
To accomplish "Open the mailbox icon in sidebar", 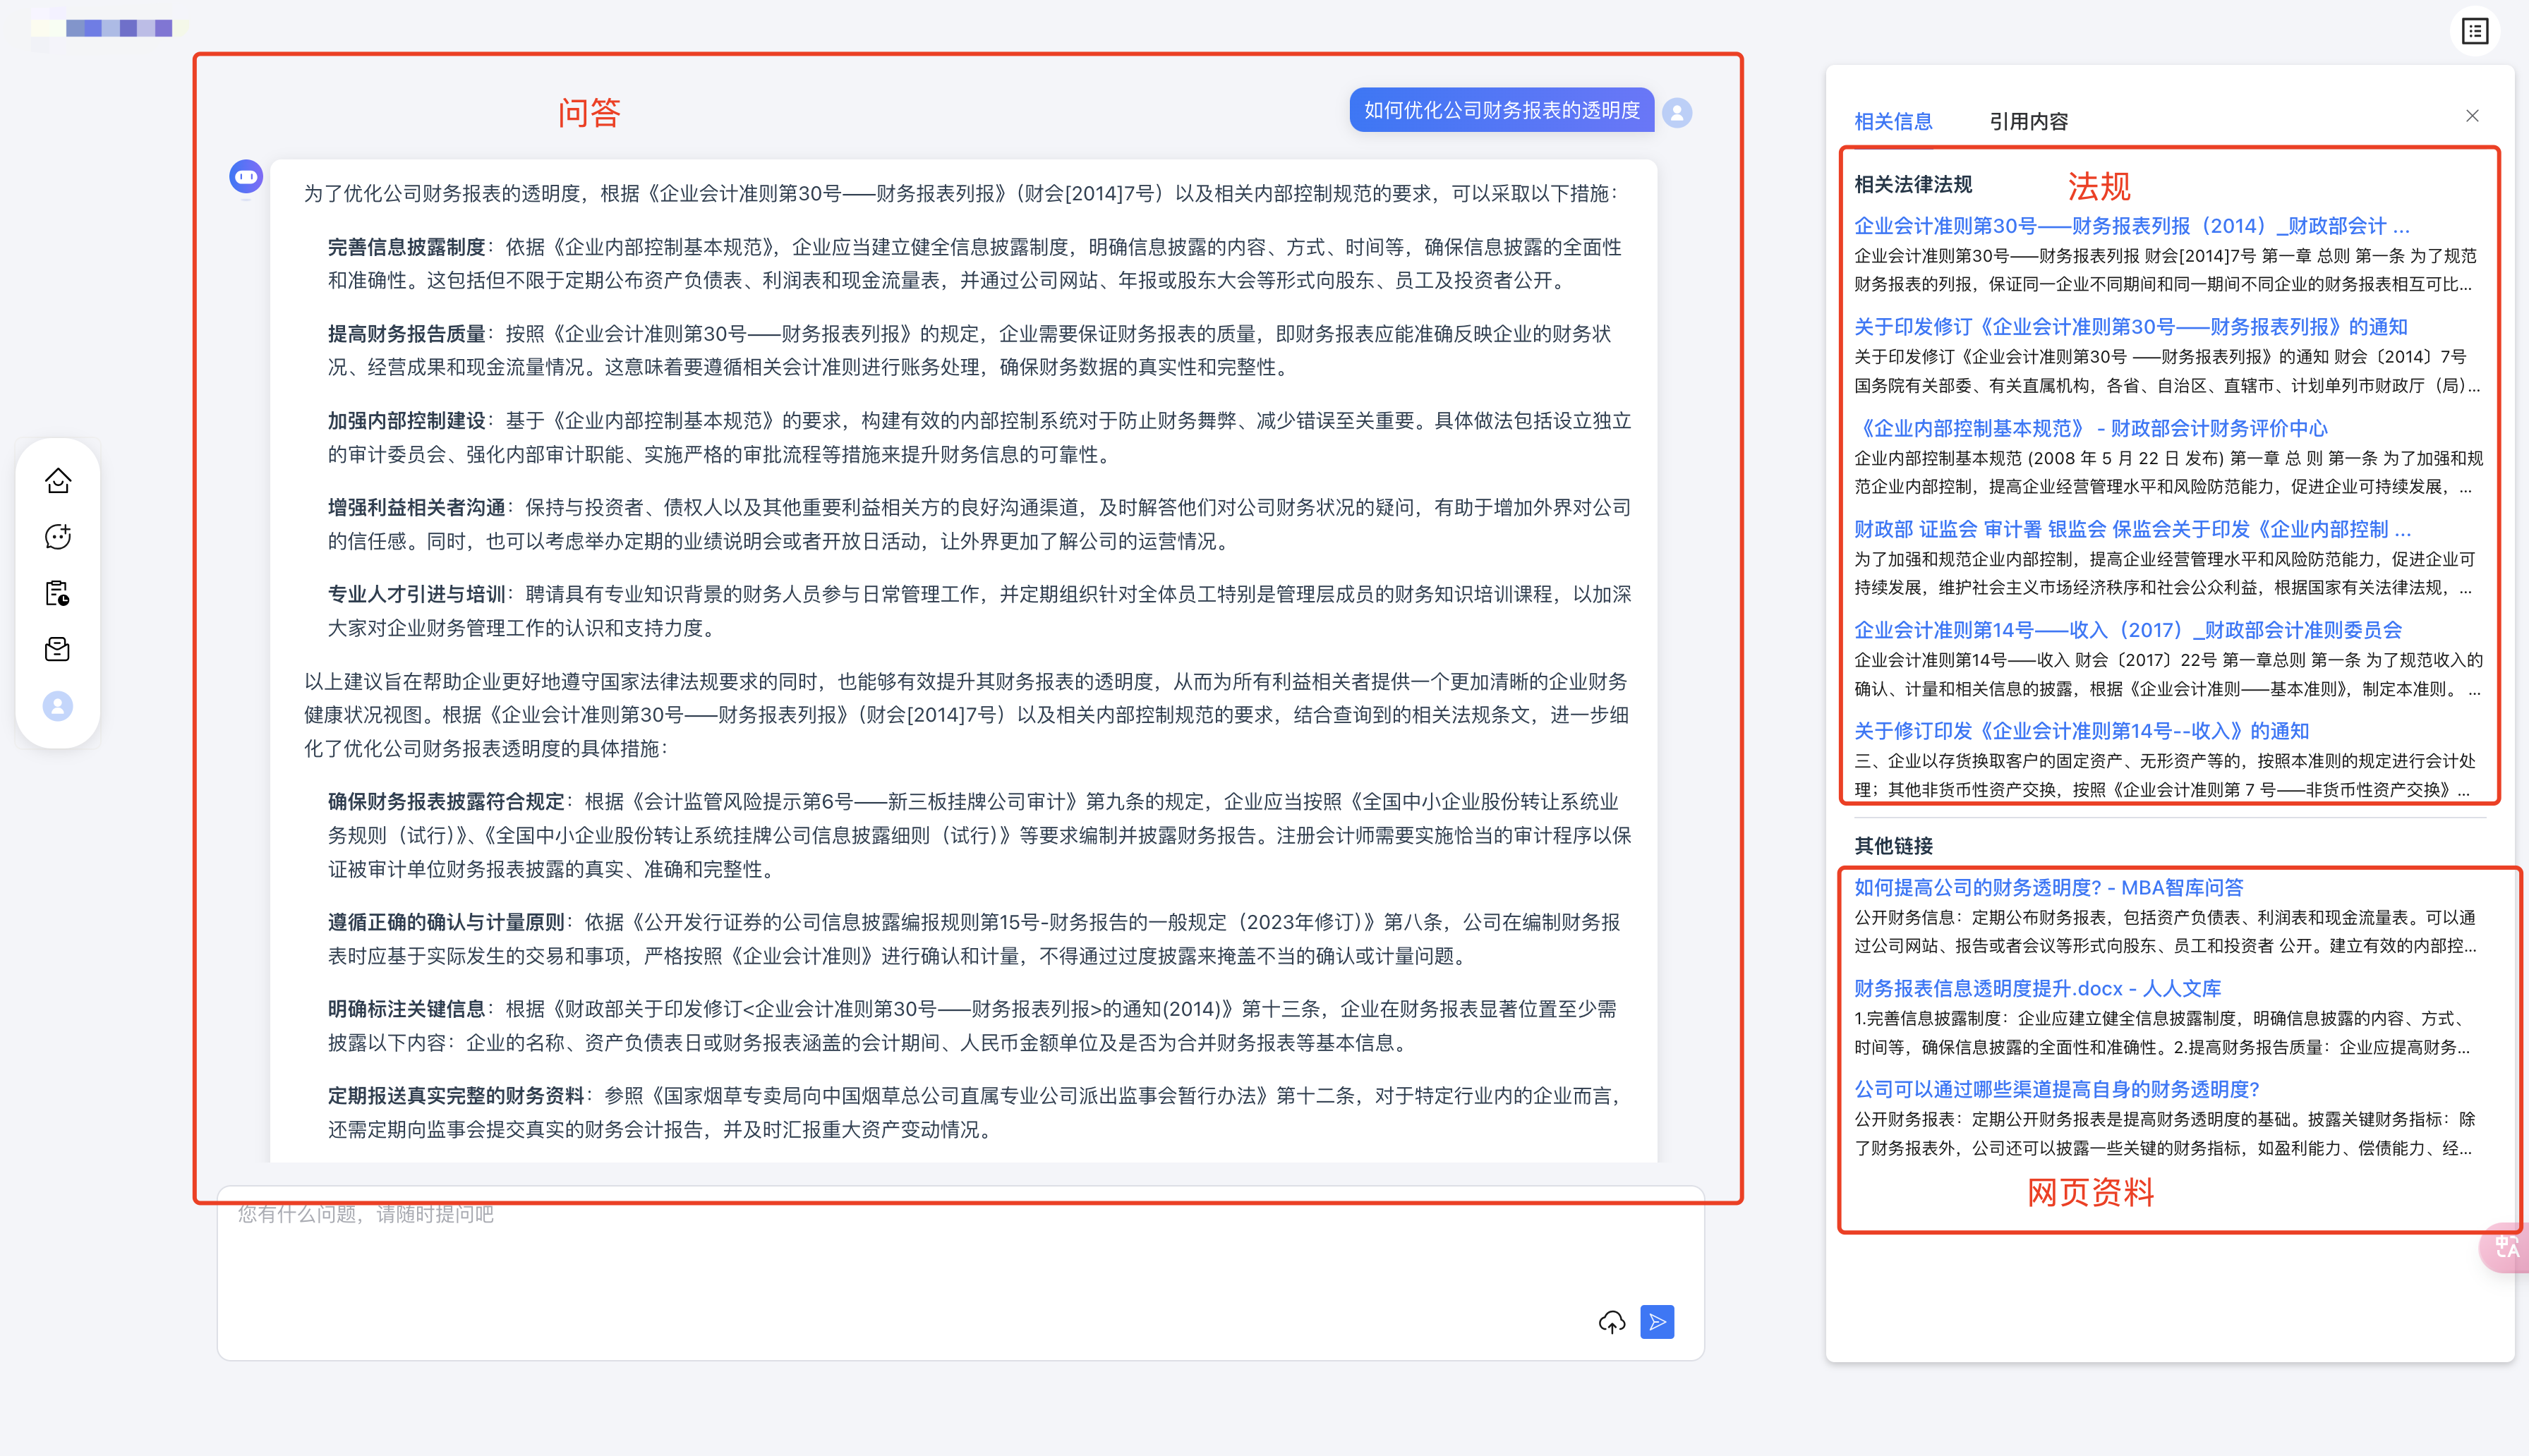I will pos(58,650).
